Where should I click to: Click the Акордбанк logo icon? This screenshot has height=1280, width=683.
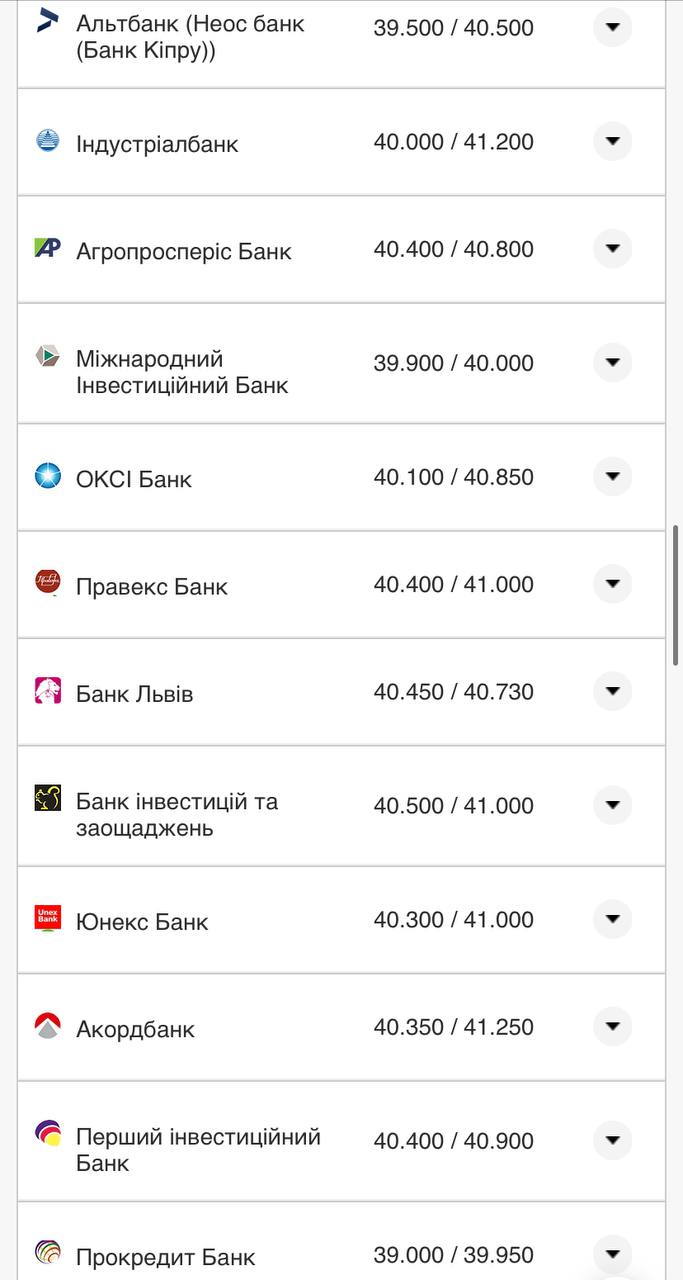[x=48, y=1026]
